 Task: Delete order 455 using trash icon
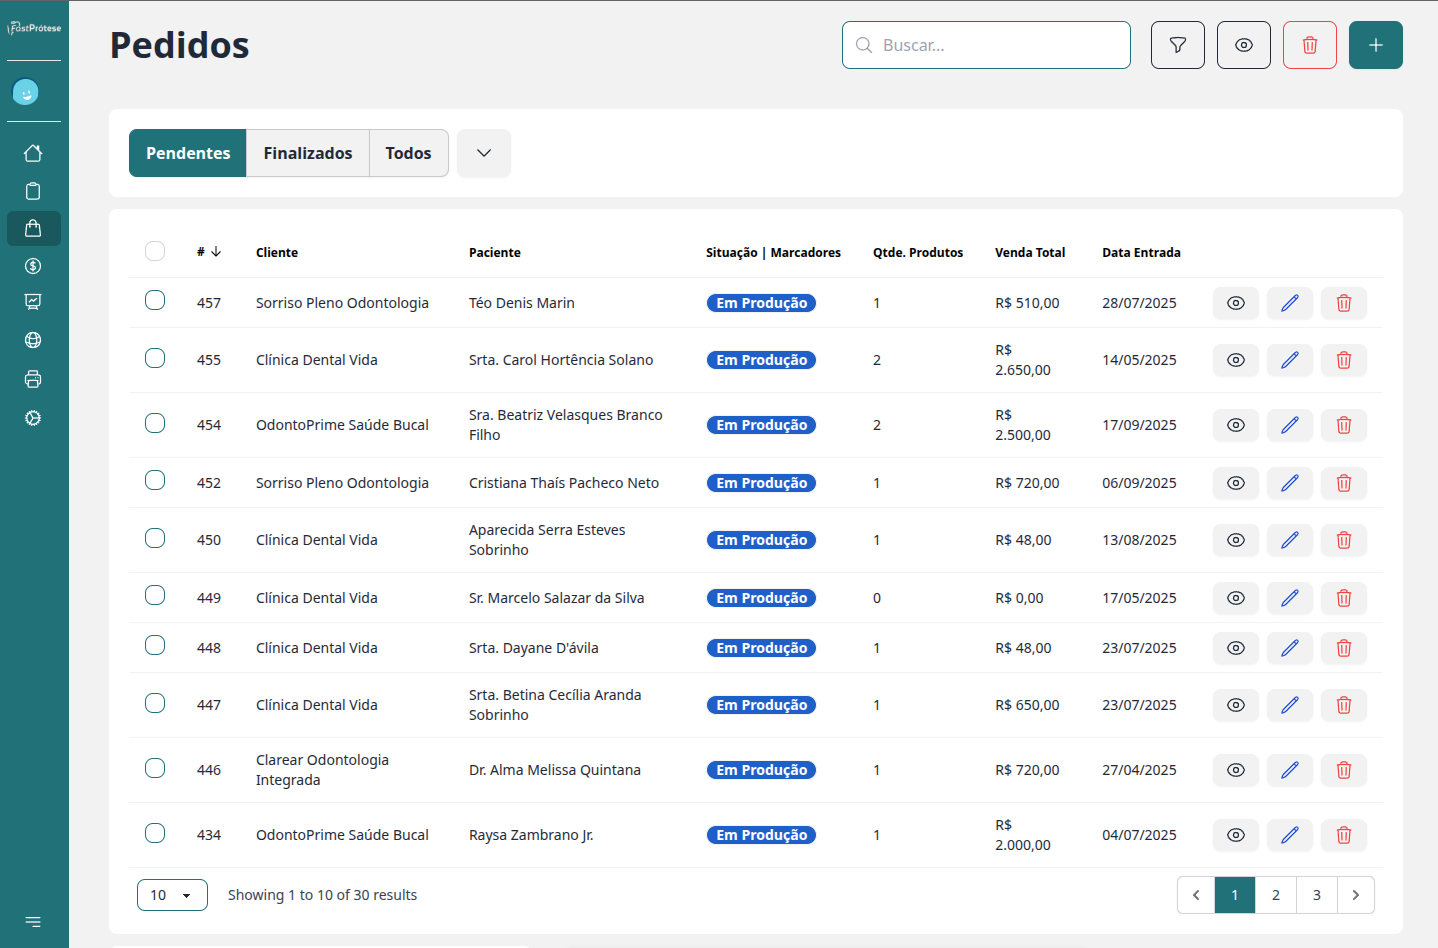tap(1343, 360)
